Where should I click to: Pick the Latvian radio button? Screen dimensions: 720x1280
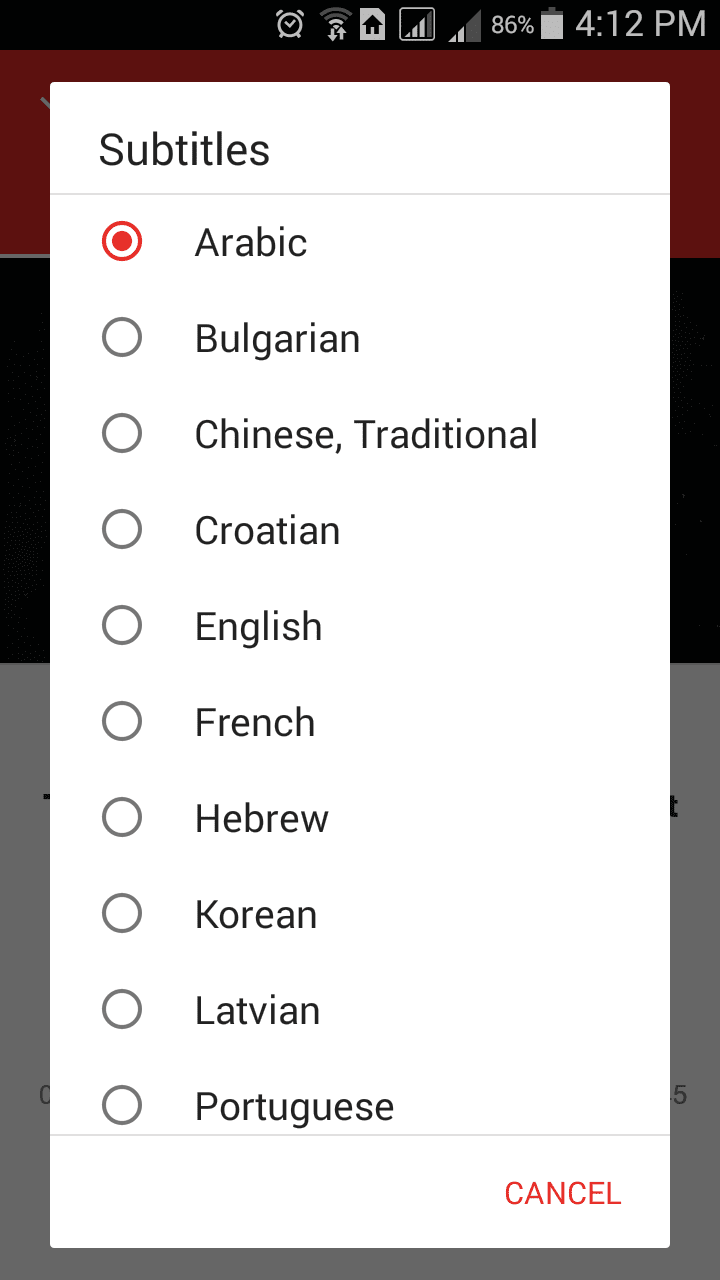(x=122, y=1010)
